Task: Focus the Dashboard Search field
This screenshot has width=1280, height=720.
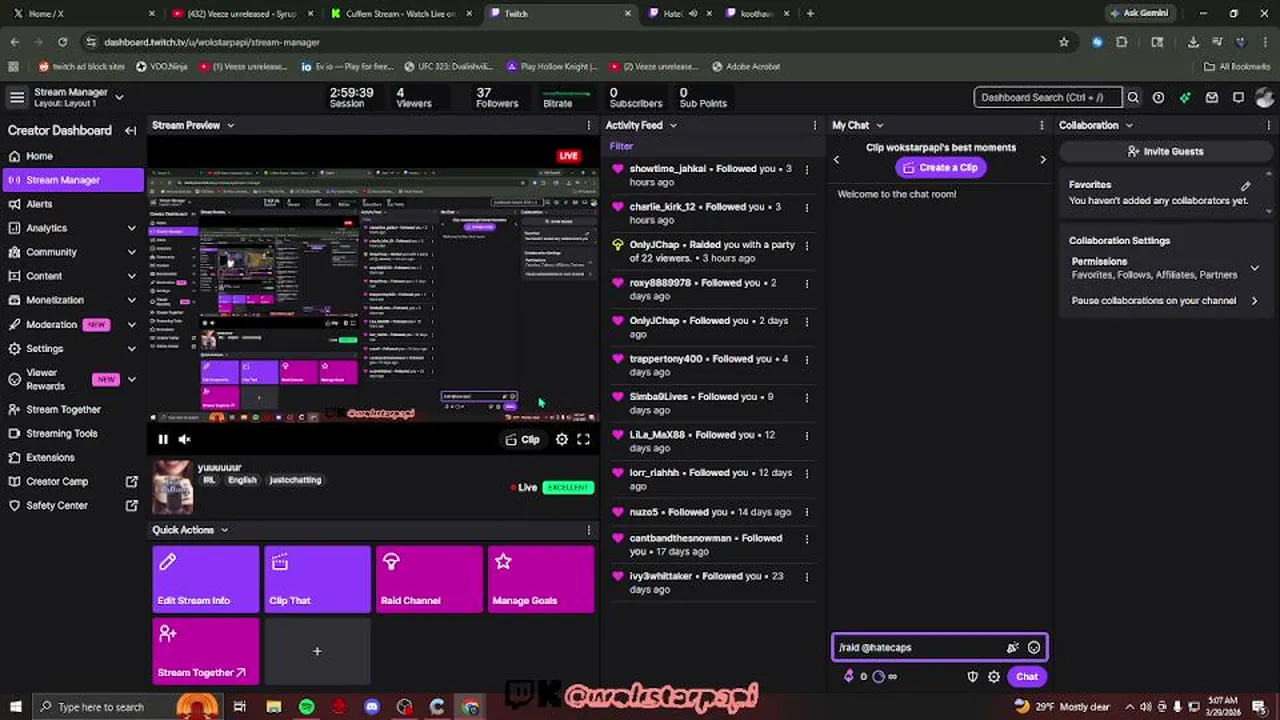Action: click(1048, 97)
